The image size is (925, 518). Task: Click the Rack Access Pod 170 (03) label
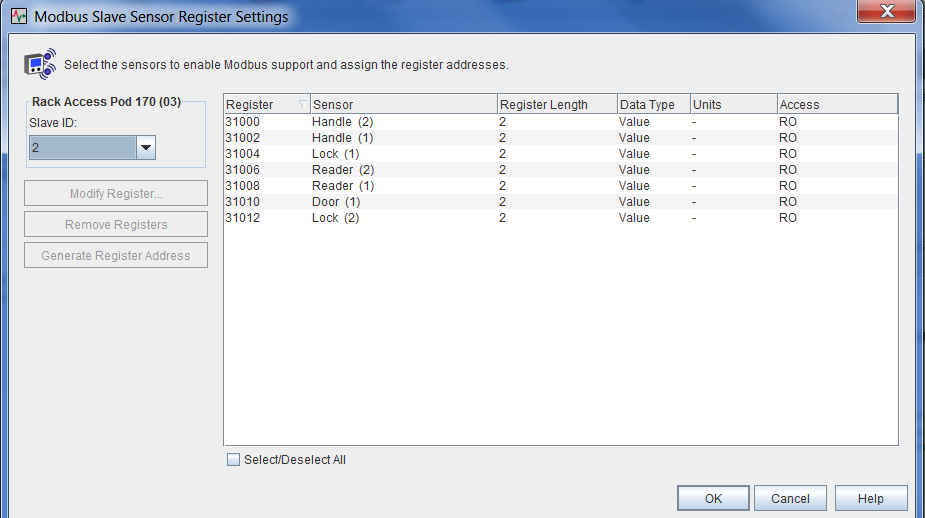106,101
